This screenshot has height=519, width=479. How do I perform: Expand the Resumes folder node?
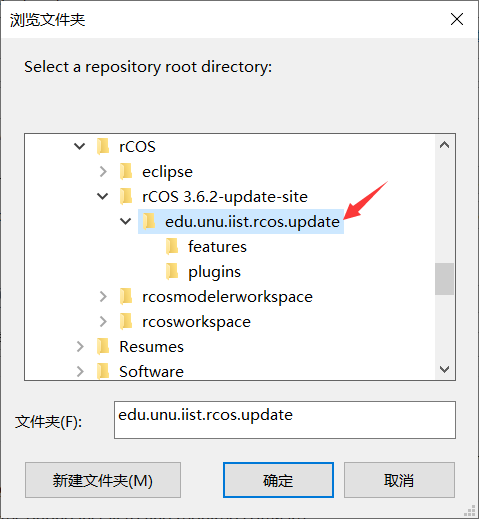tap(80, 346)
